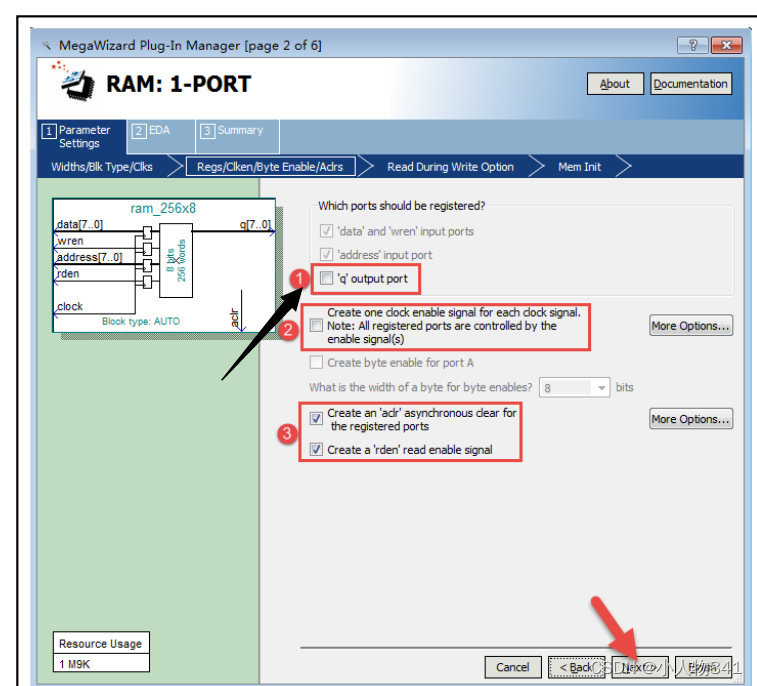This screenshot has width=757, height=686.
Task: Go to the Summary tab
Action: (238, 137)
